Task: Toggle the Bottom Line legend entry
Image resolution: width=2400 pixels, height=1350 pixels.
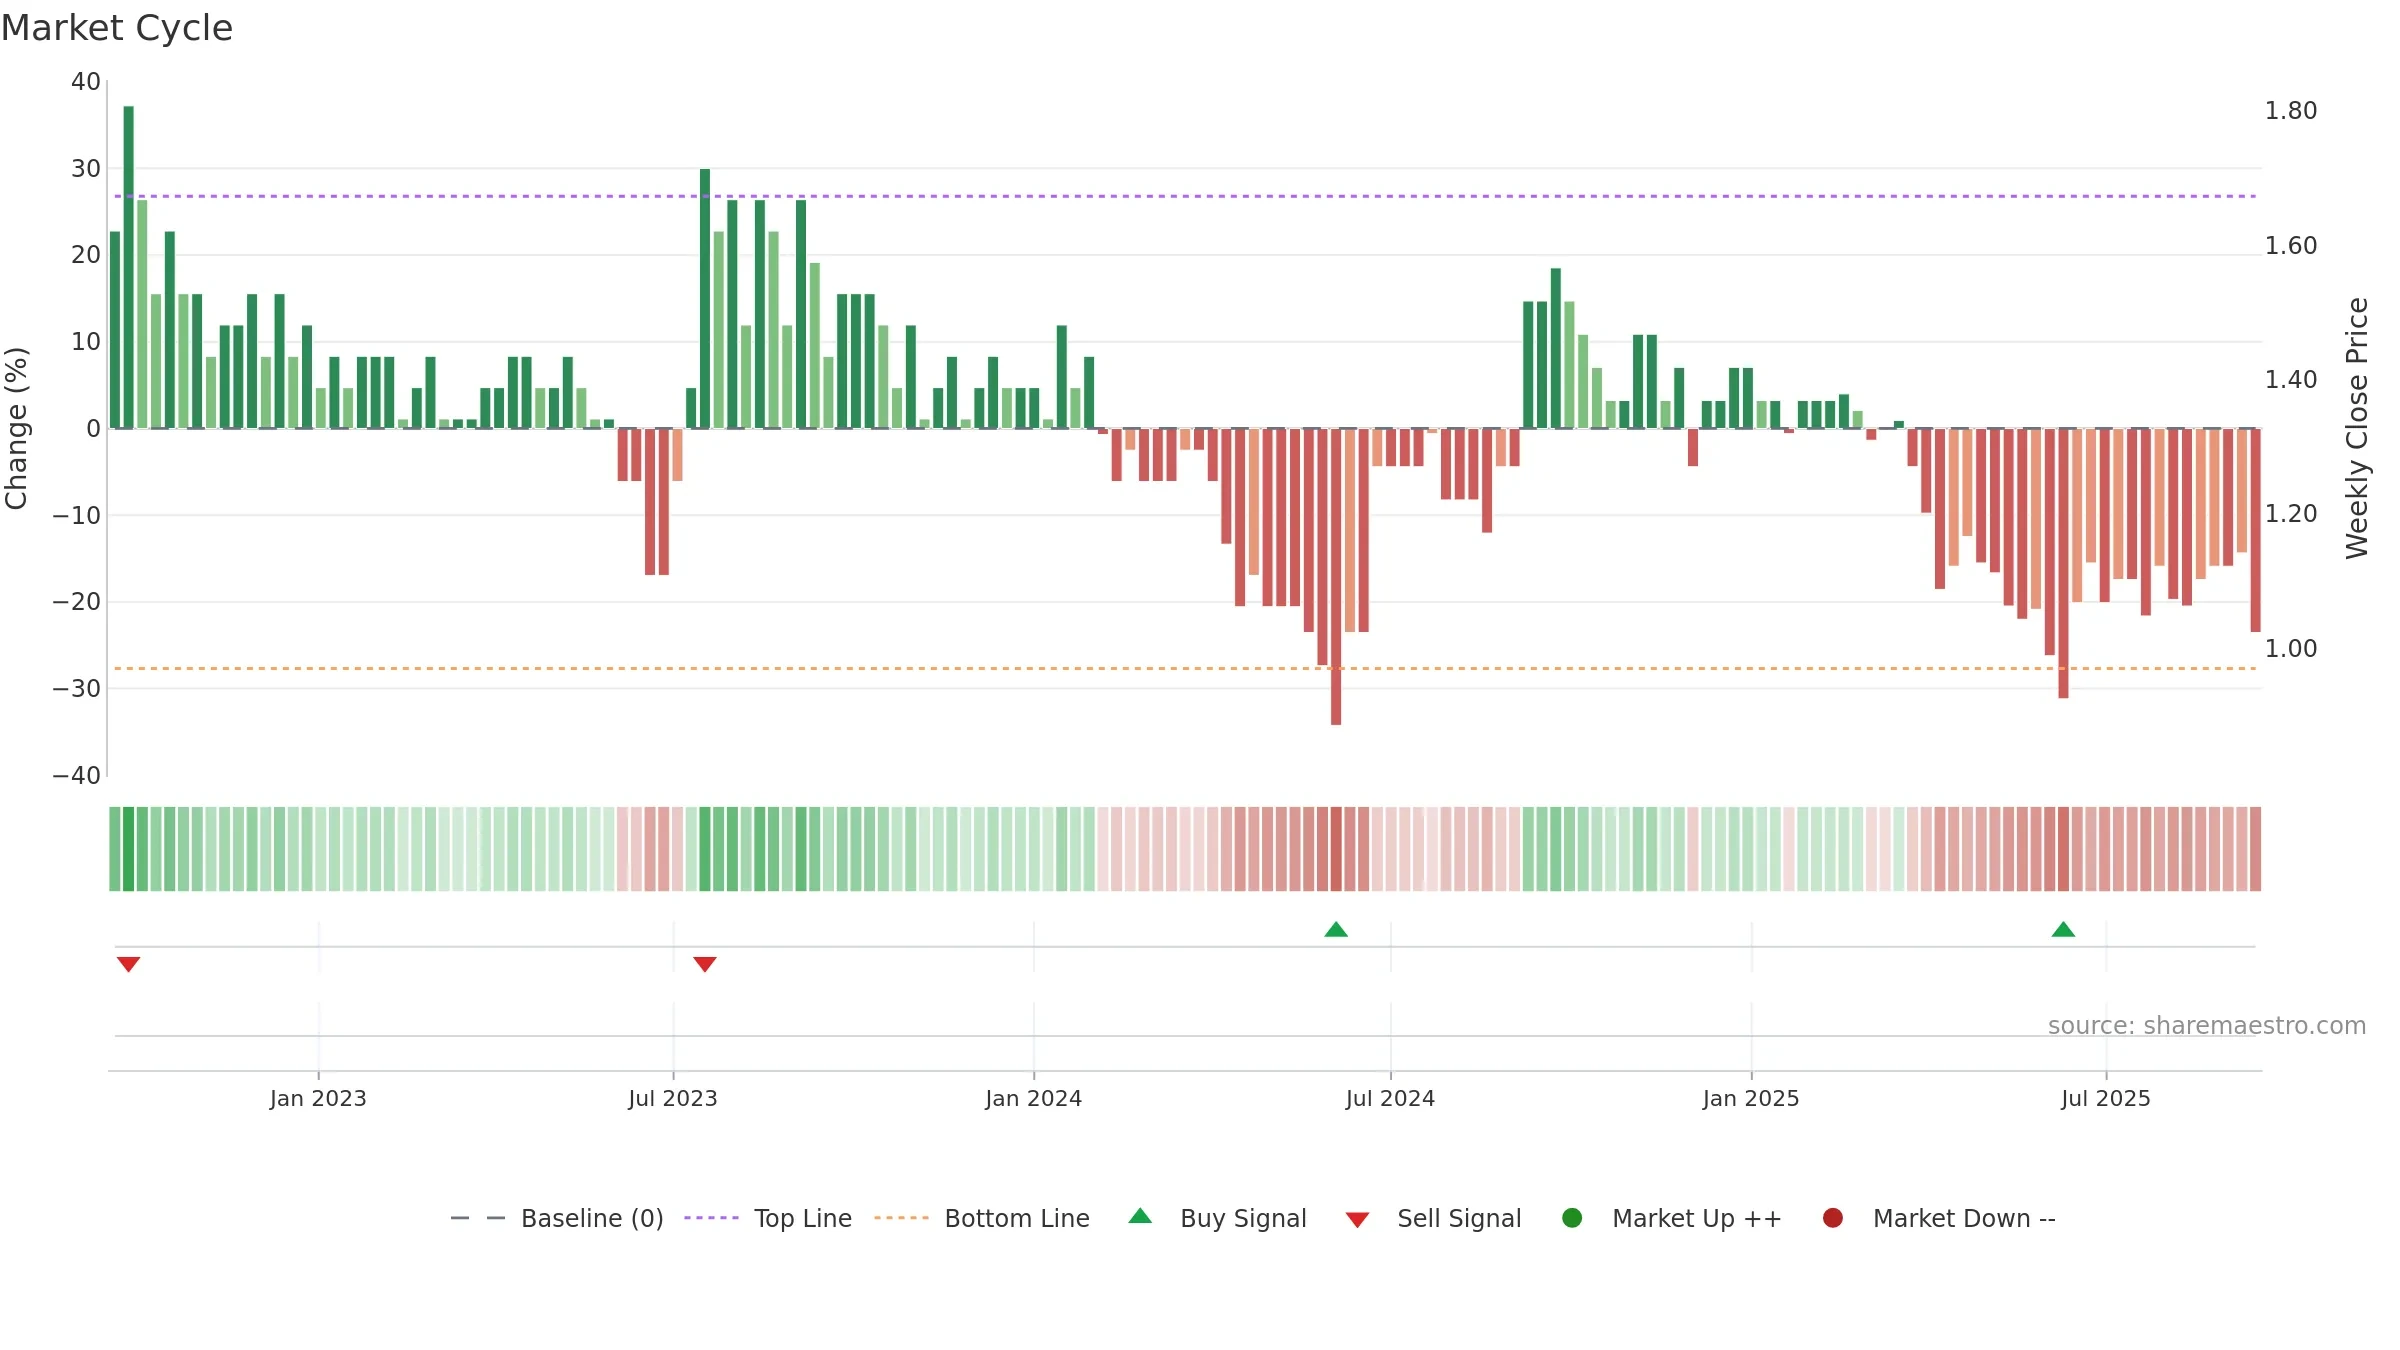Action: pos(982,1218)
